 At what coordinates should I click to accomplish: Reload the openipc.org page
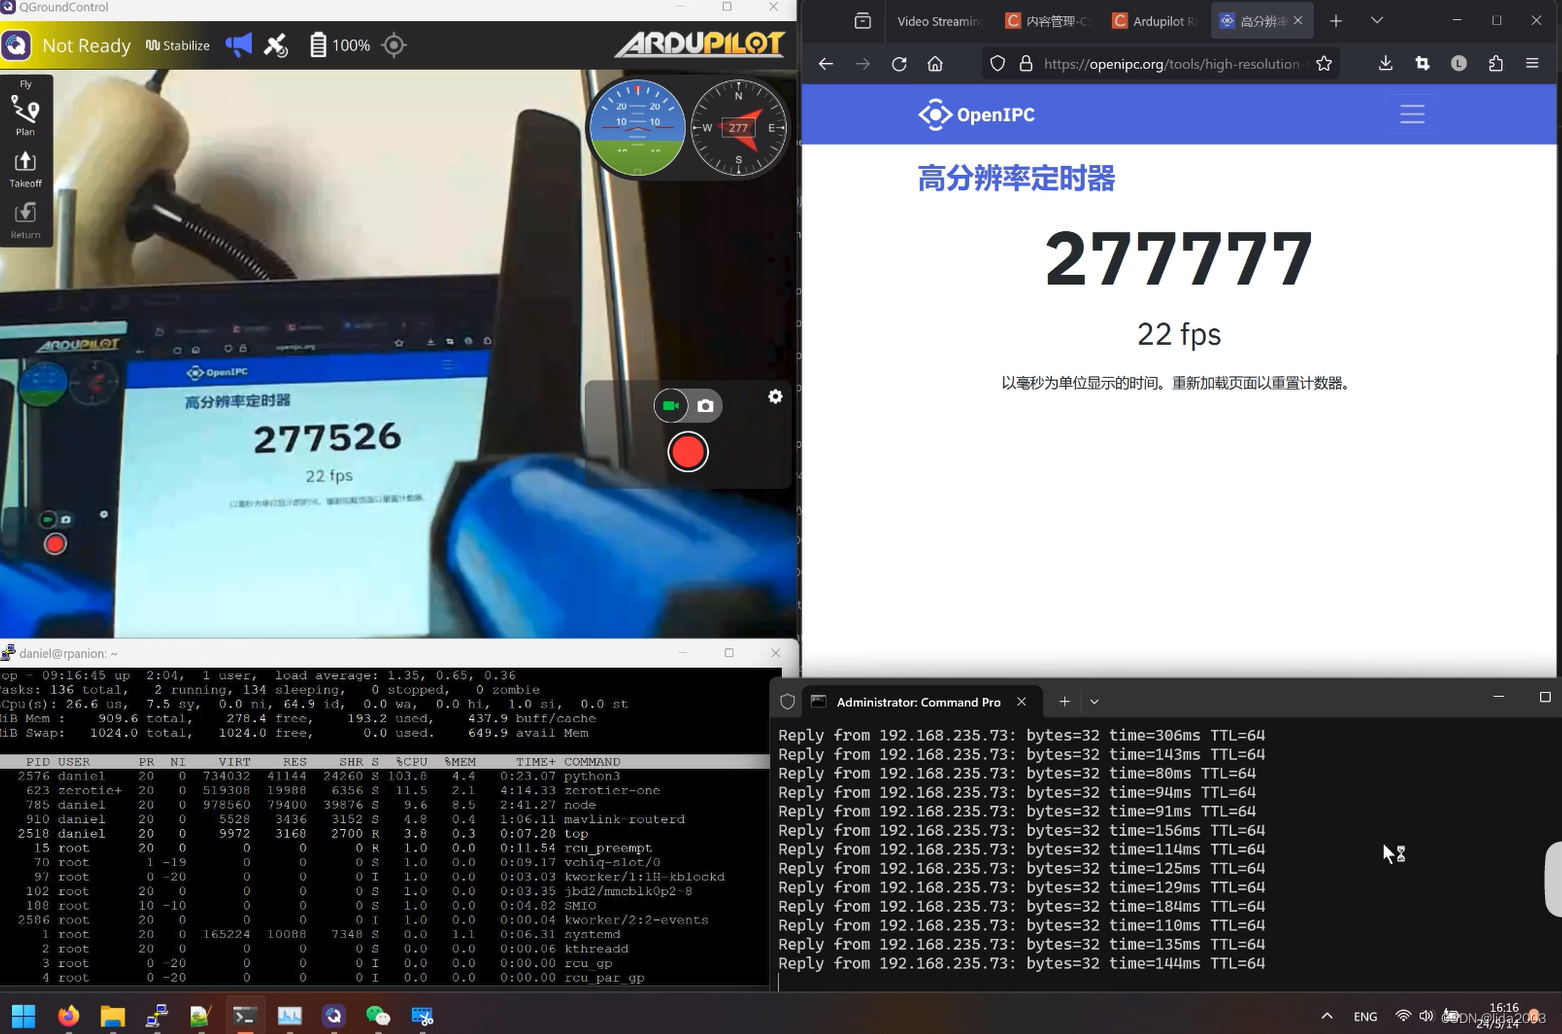click(x=899, y=64)
